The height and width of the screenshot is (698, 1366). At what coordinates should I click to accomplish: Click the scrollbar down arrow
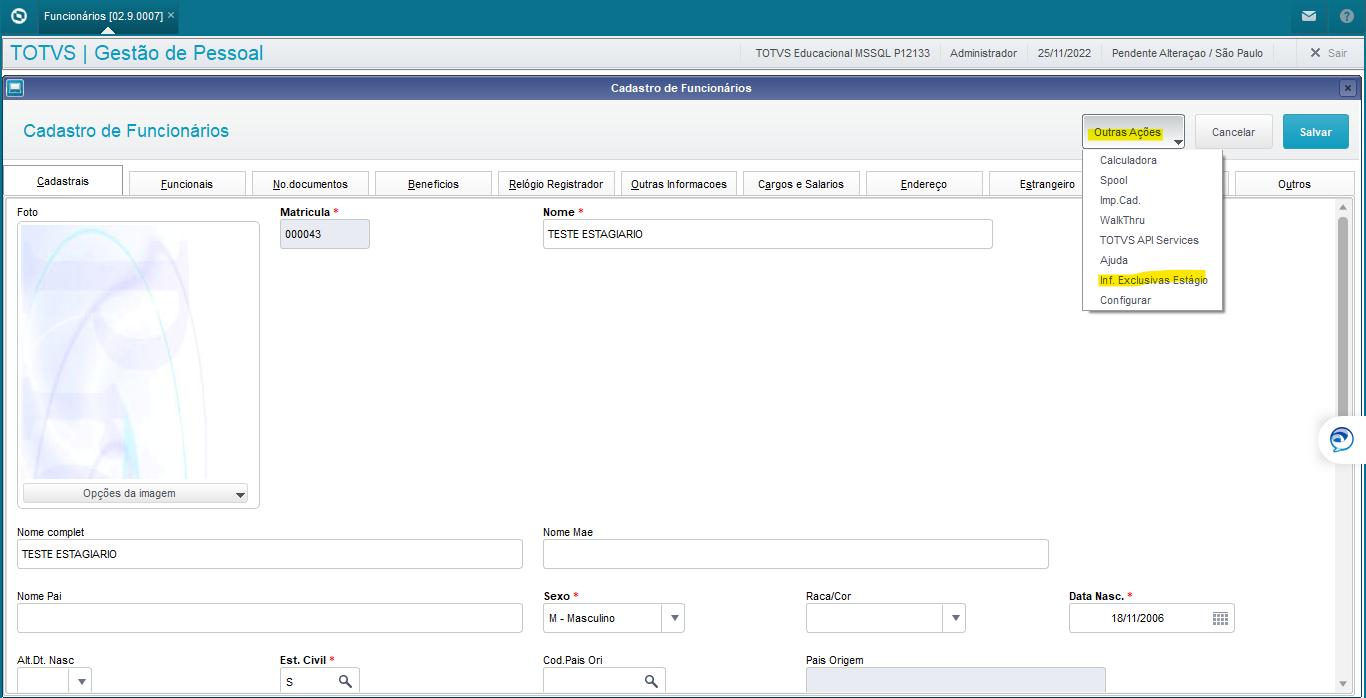click(1344, 683)
